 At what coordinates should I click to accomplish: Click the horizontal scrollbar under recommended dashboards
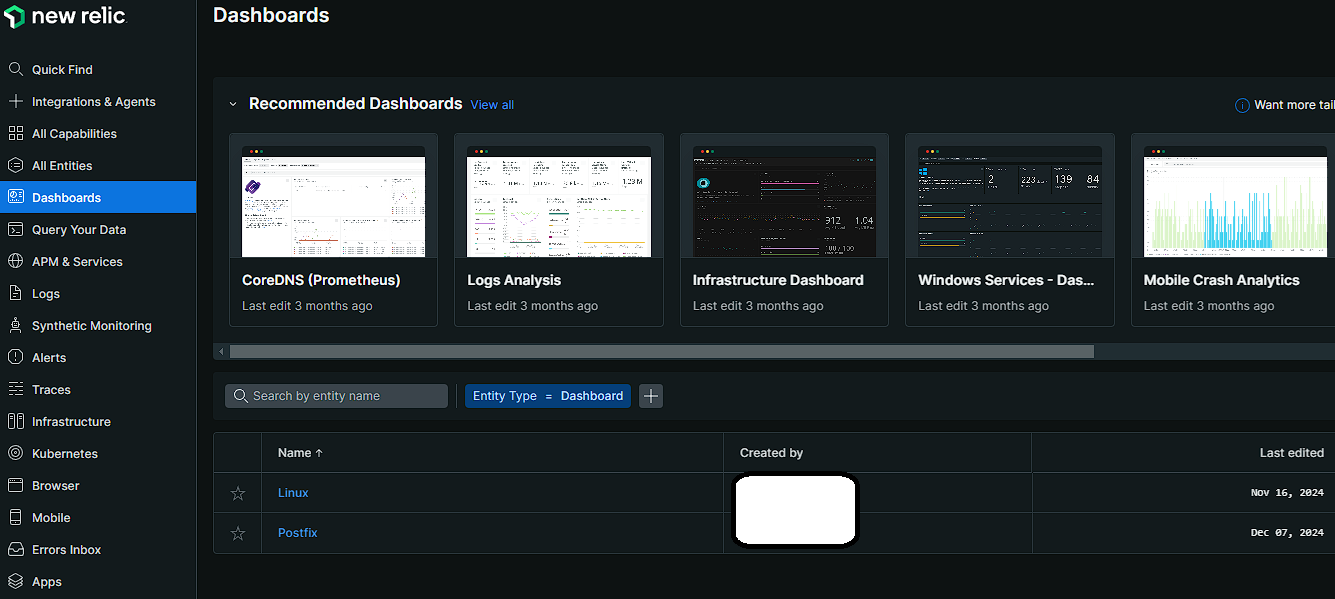click(661, 352)
